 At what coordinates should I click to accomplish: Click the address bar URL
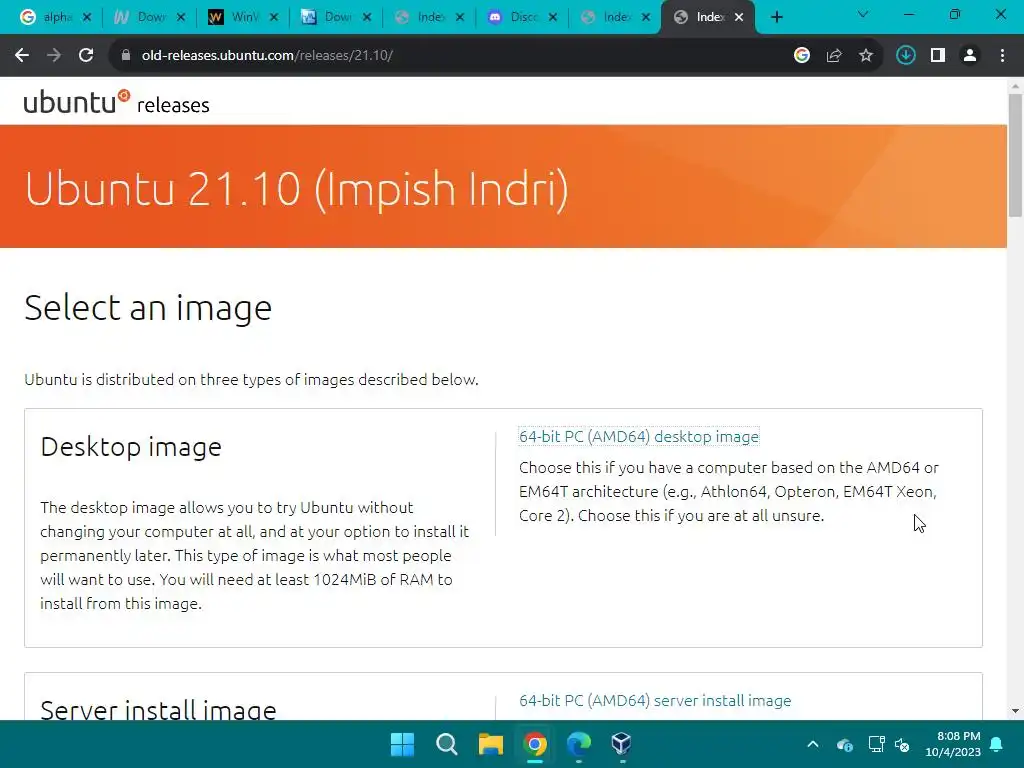click(x=267, y=56)
